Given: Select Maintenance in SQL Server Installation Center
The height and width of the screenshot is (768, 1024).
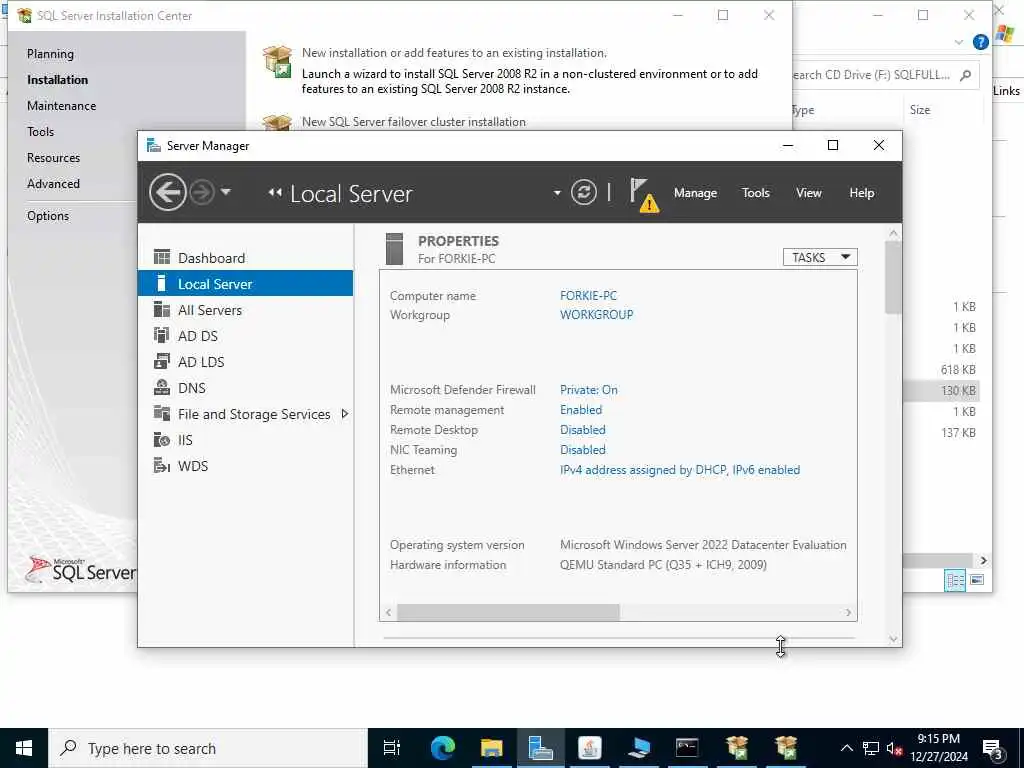Looking at the screenshot, I should click(x=61, y=106).
